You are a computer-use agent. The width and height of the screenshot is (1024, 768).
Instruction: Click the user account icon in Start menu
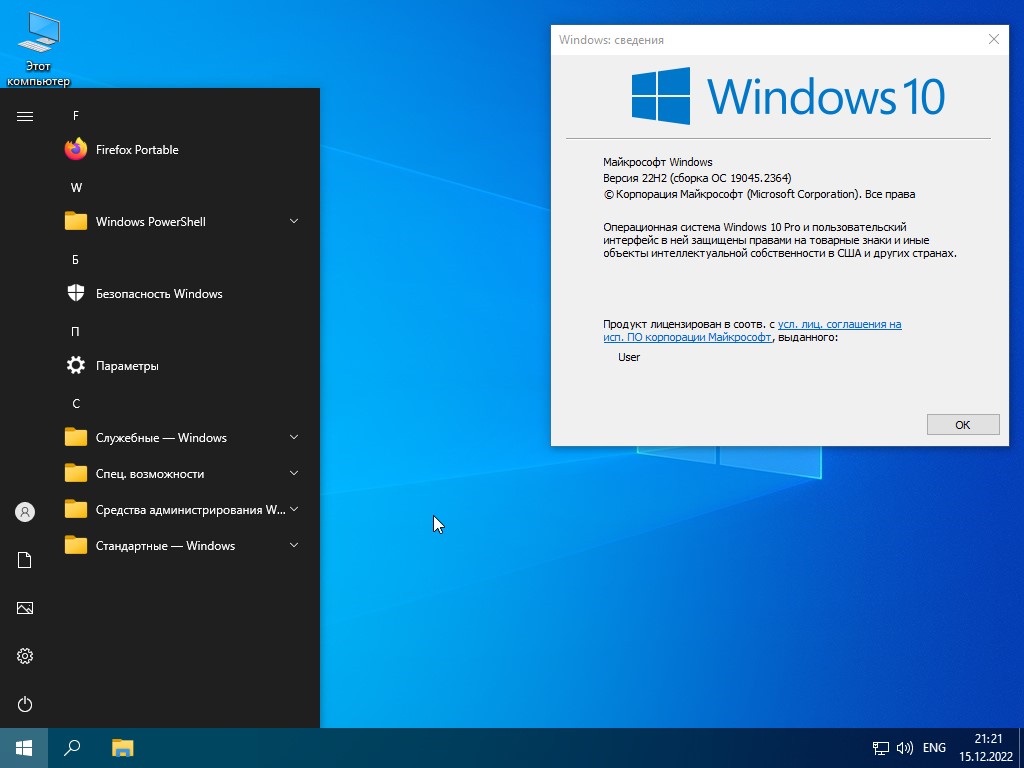24,511
